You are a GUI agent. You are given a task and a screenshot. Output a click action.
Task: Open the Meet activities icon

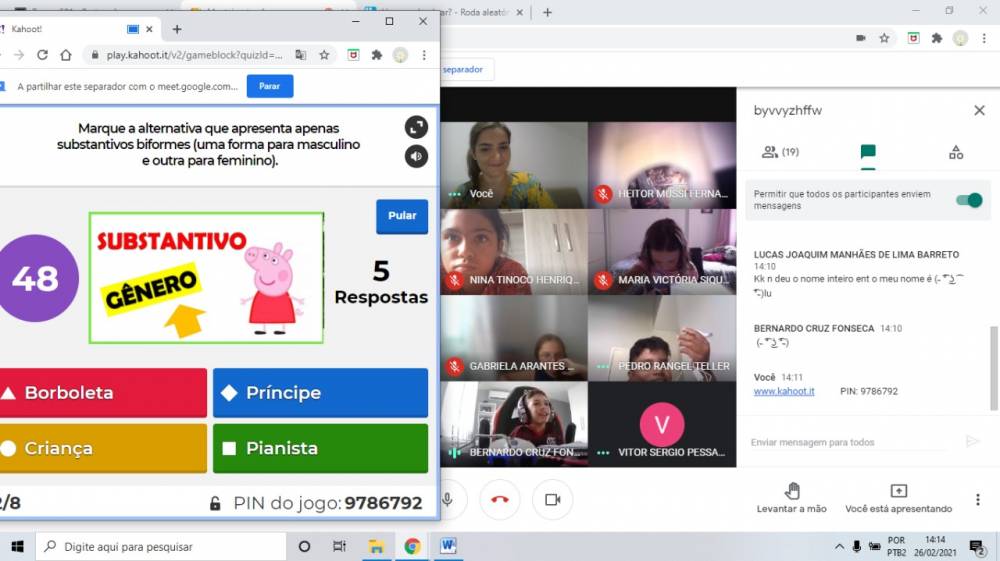click(x=955, y=152)
